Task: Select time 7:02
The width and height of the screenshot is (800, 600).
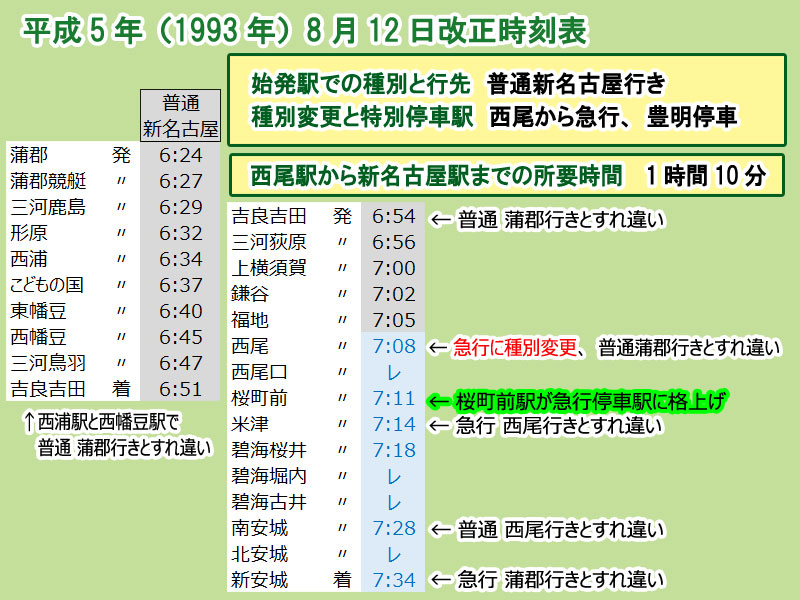Action: (x=393, y=294)
